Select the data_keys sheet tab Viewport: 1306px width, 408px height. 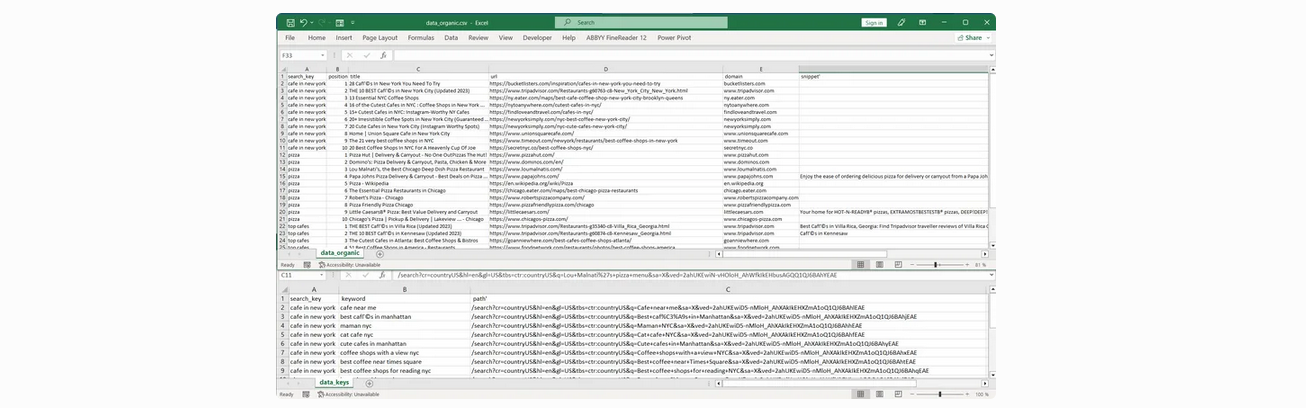(x=334, y=383)
